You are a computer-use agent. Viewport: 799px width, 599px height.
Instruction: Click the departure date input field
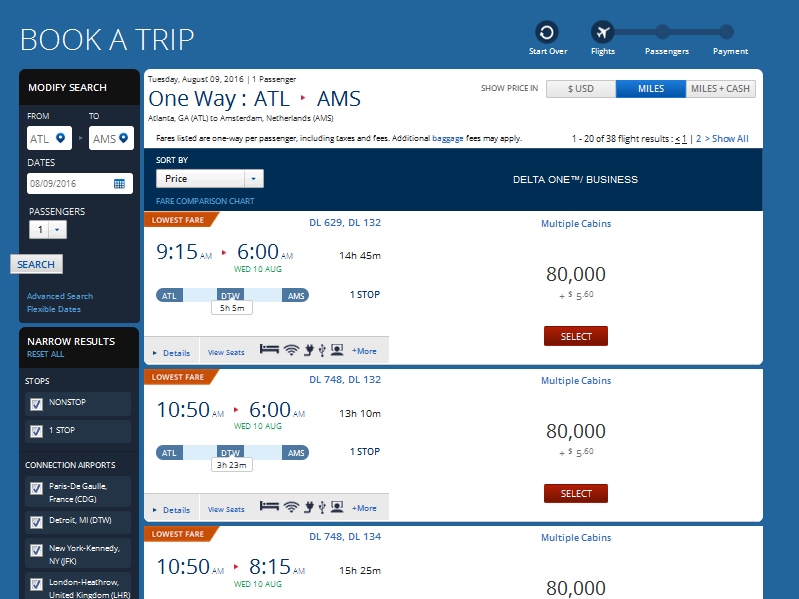68,184
